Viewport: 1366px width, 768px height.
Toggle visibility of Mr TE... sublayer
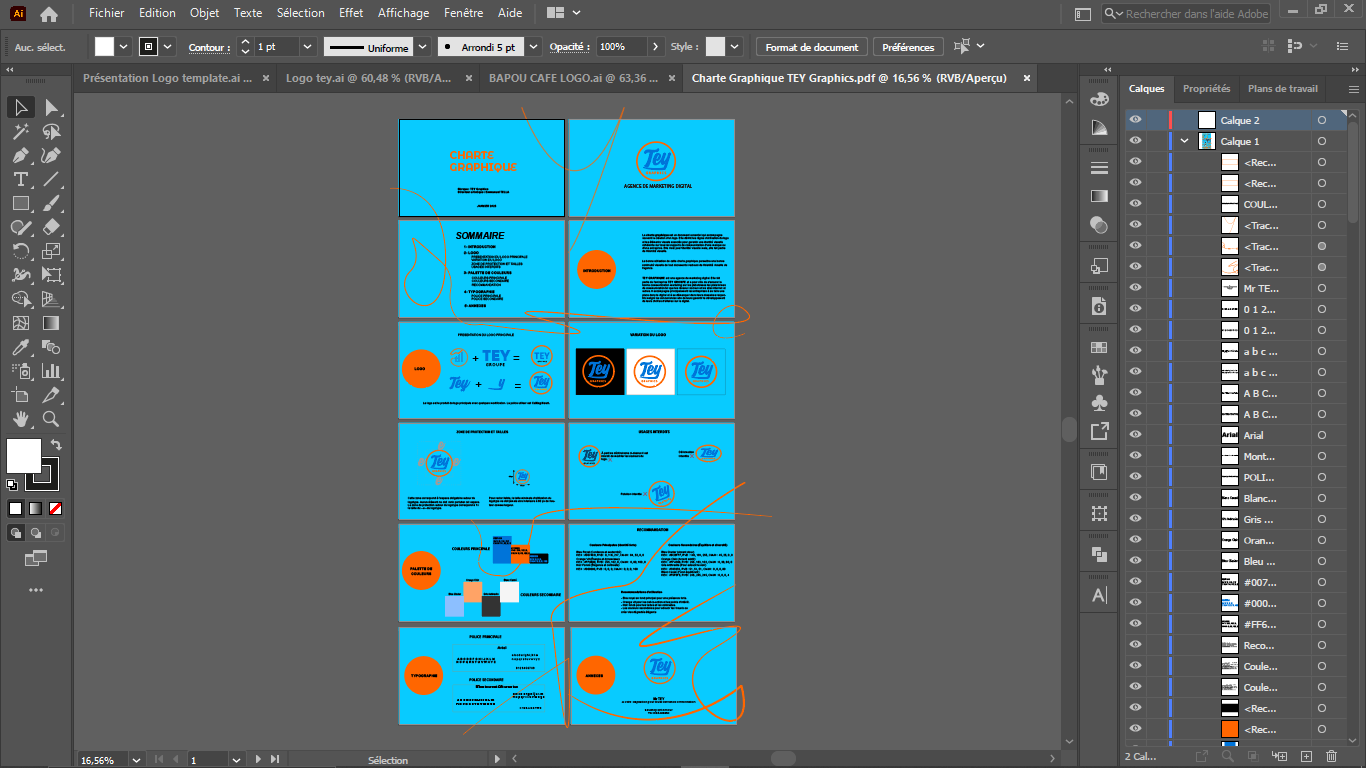(x=1135, y=288)
